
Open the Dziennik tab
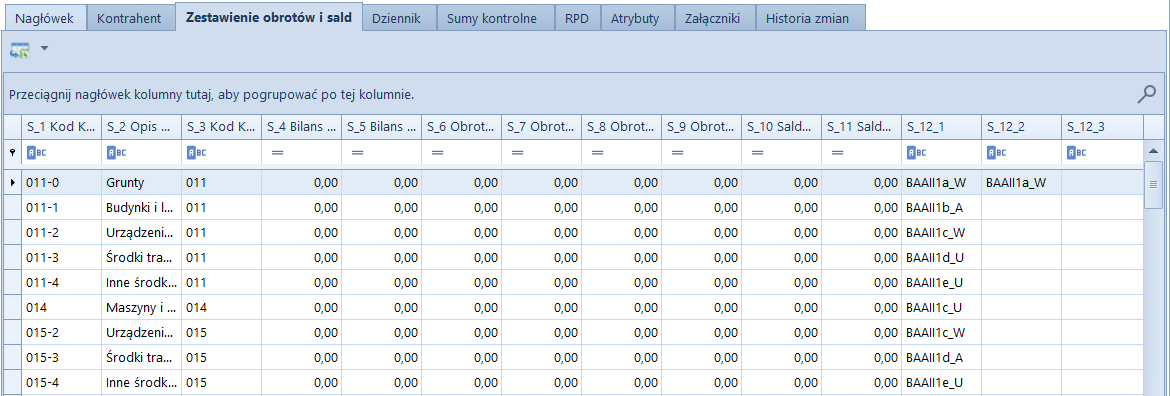[x=400, y=19]
